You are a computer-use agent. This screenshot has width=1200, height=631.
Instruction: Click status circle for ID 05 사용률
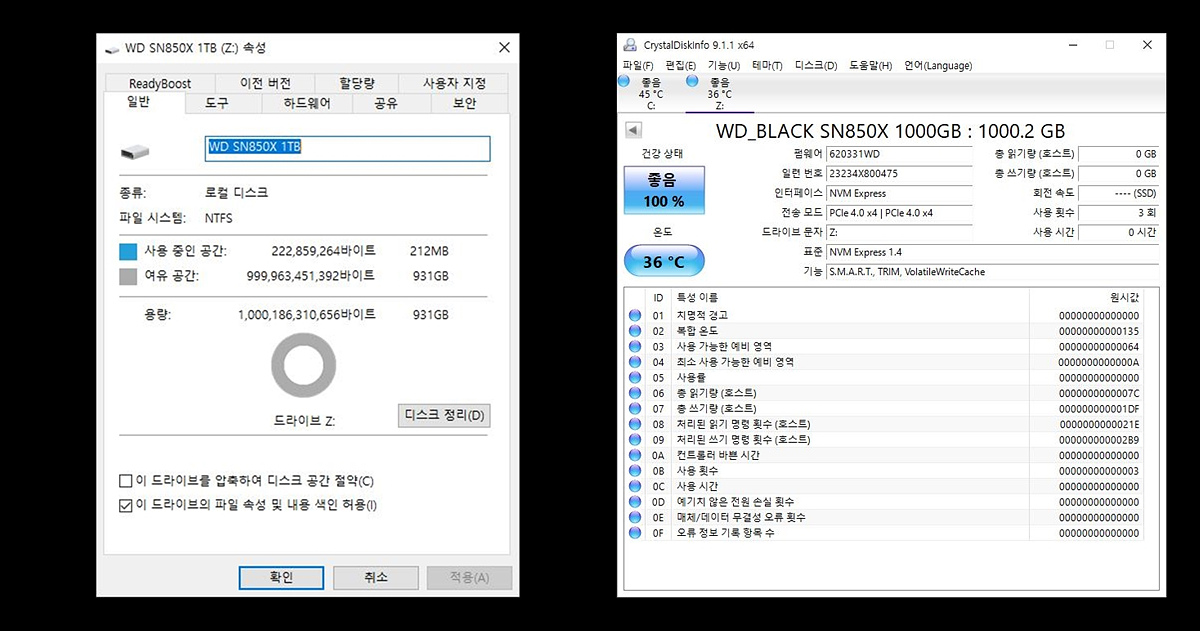pyautogui.click(x=634, y=378)
